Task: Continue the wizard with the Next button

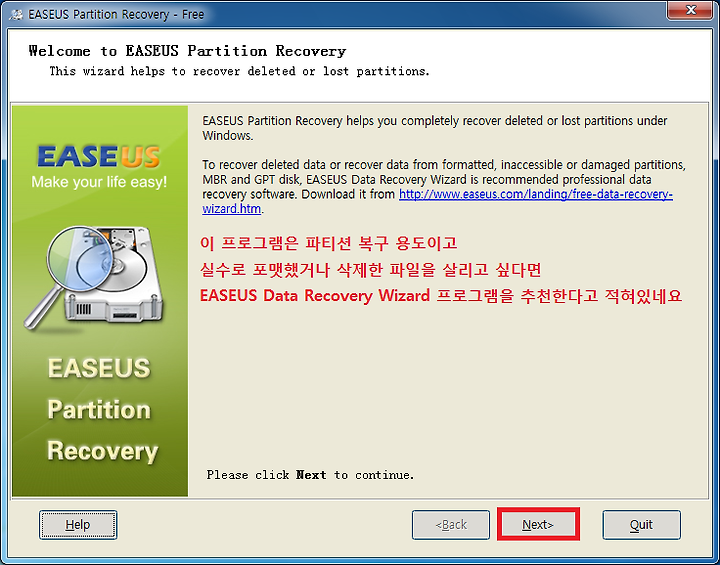Action: click(538, 525)
